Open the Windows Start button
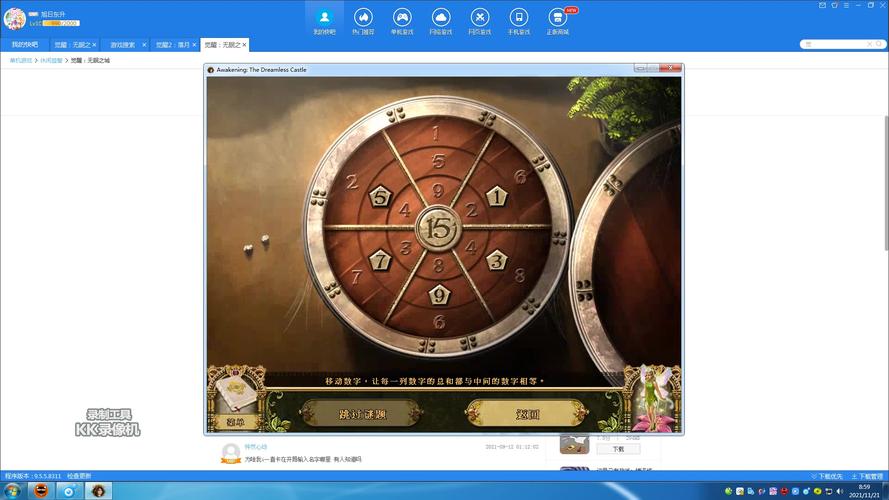 [x=12, y=491]
